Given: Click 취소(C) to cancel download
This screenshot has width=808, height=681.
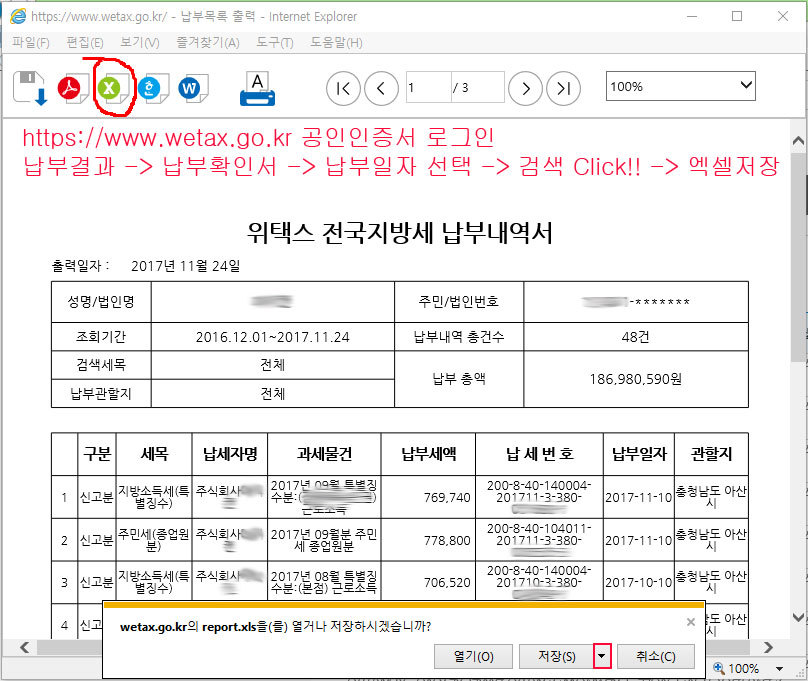Looking at the screenshot, I should (x=655, y=656).
